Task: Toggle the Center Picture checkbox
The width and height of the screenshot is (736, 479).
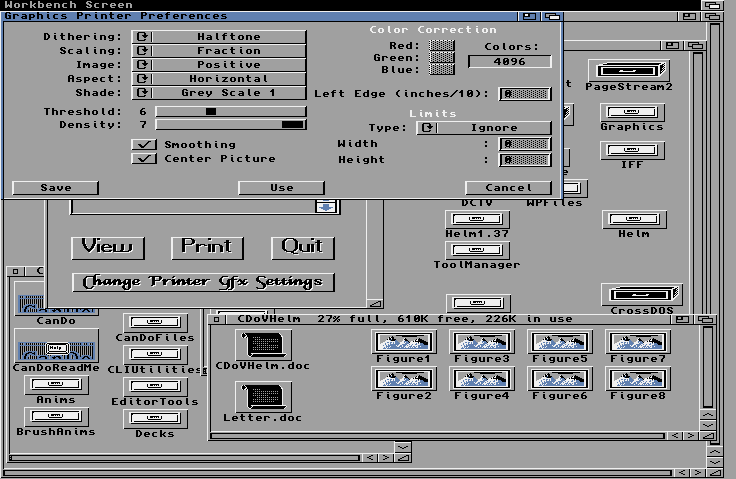Action: (144, 159)
